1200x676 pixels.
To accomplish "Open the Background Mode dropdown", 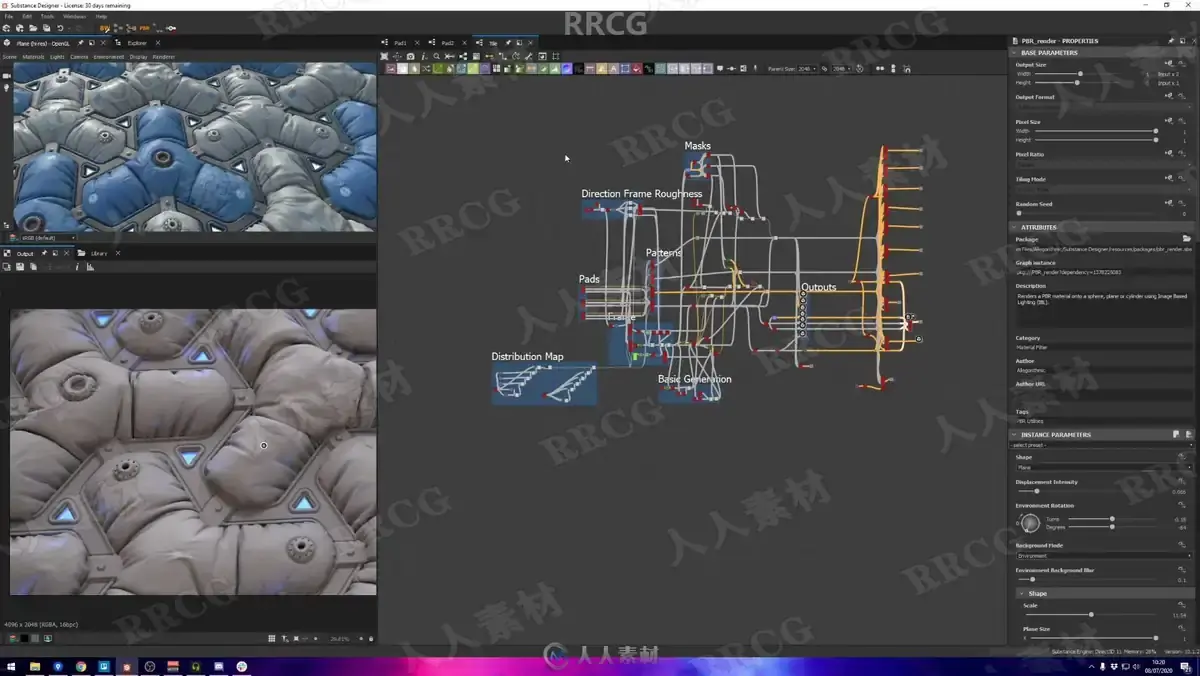I will tap(1104, 555).
